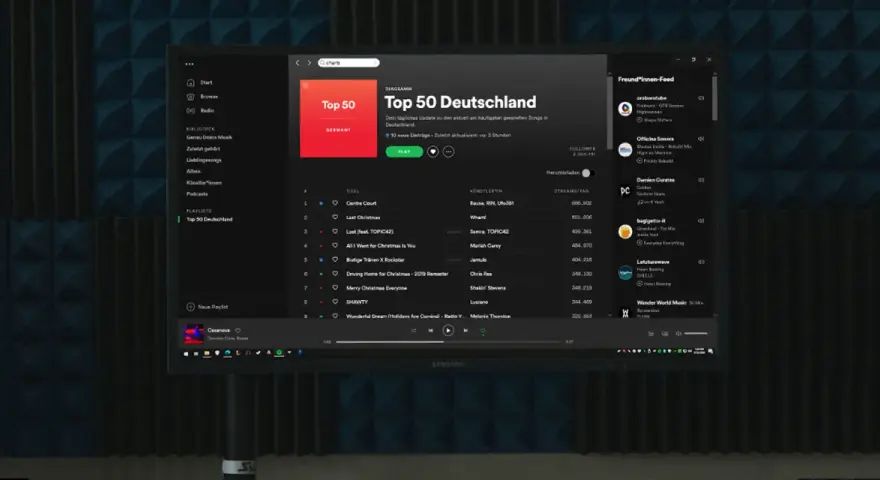880x480 pixels.
Task: Like the song Last Christmas
Action: (x=335, y=217)
